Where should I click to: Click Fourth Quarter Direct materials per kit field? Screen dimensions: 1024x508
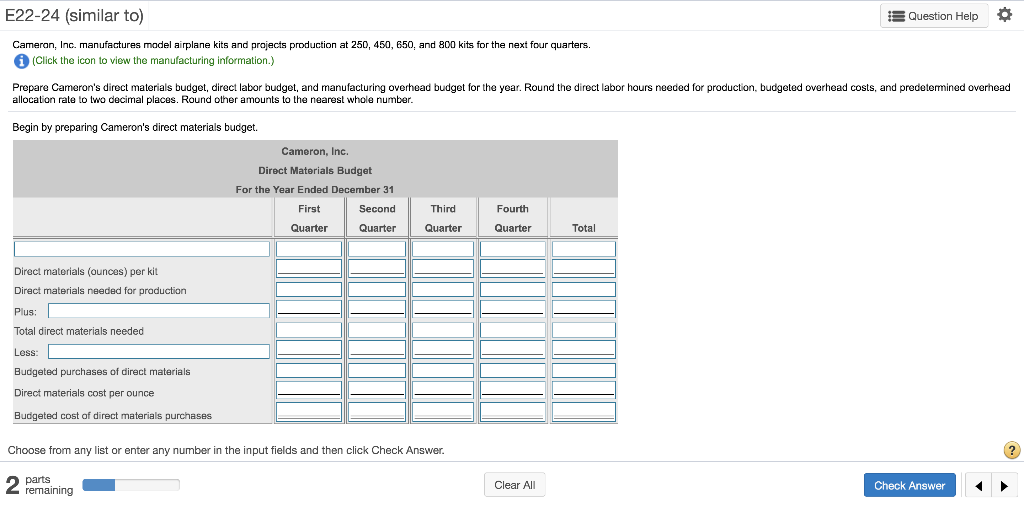(513, 268)
